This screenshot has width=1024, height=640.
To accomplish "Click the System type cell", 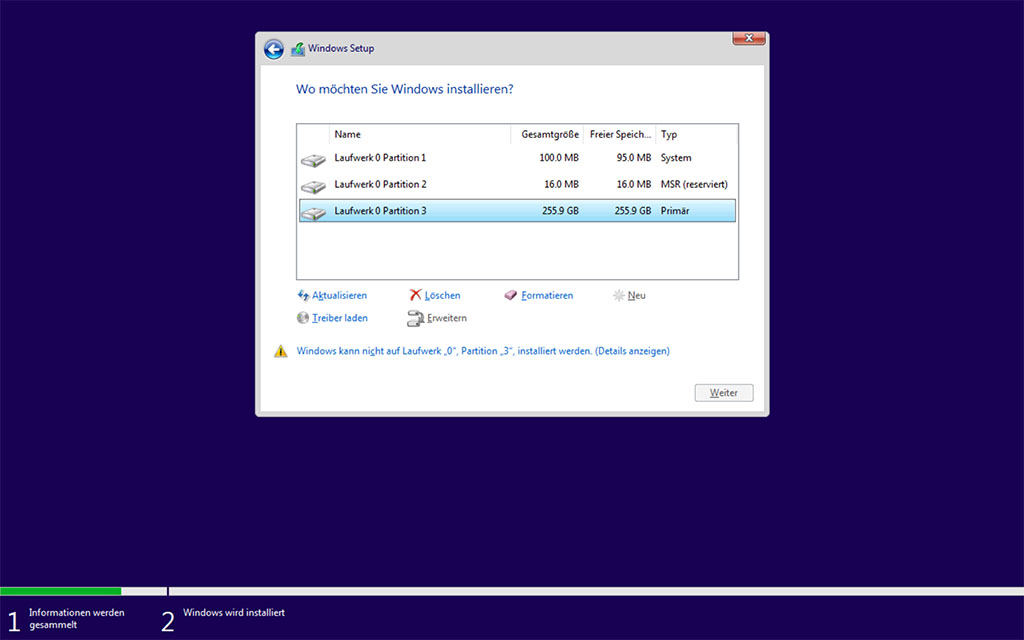I will coord(676,158).
